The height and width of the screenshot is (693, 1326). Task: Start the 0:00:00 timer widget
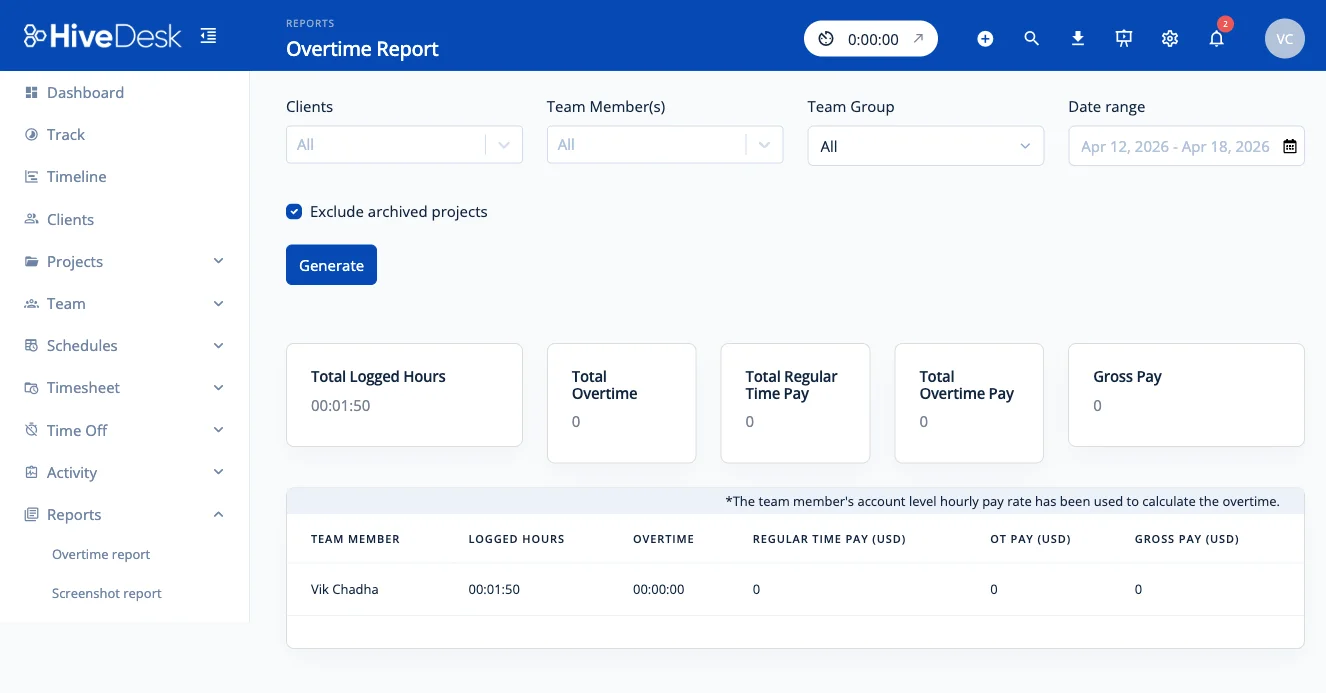tap(826, 39)
